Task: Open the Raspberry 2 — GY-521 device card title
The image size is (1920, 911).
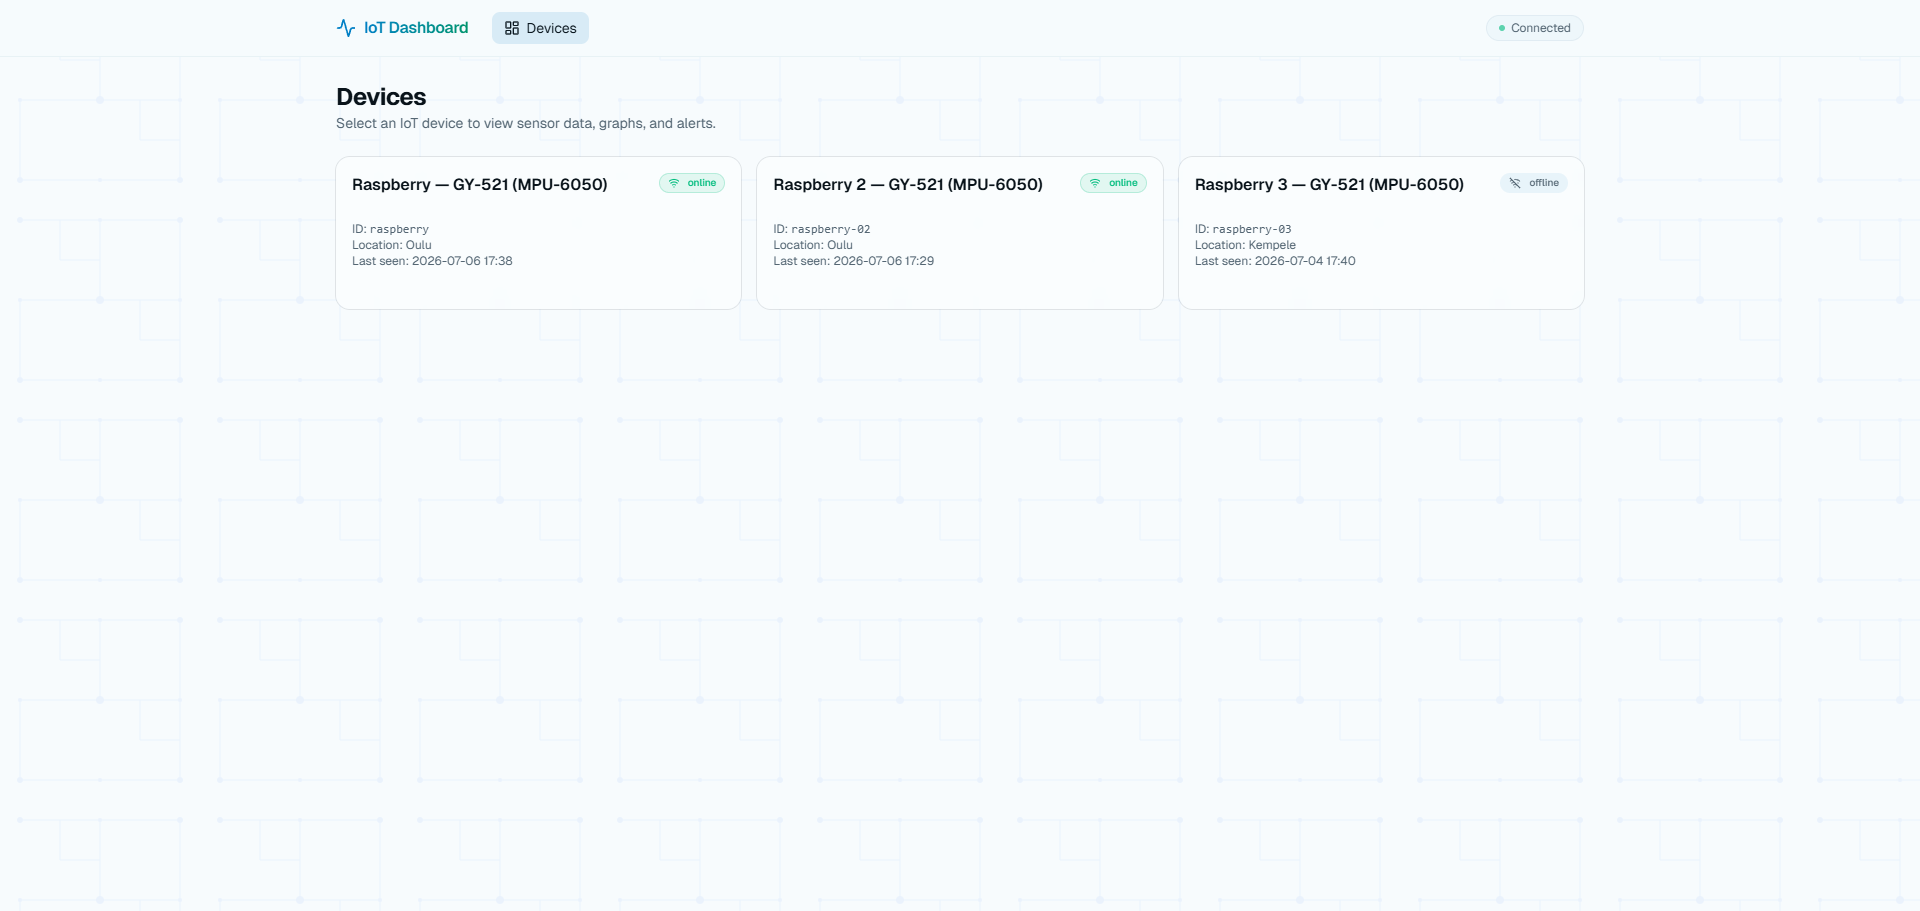Action: 908,184
